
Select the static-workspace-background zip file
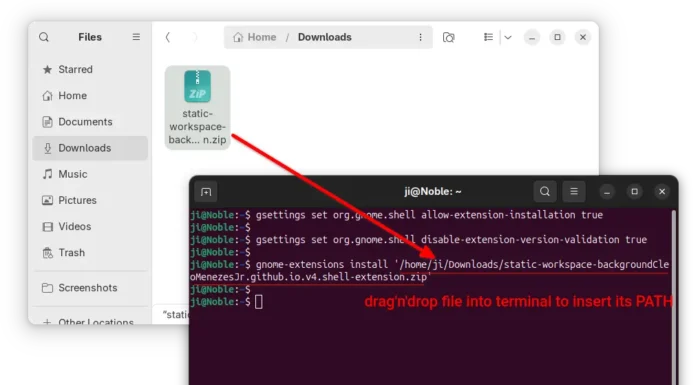tap(197, 108)
